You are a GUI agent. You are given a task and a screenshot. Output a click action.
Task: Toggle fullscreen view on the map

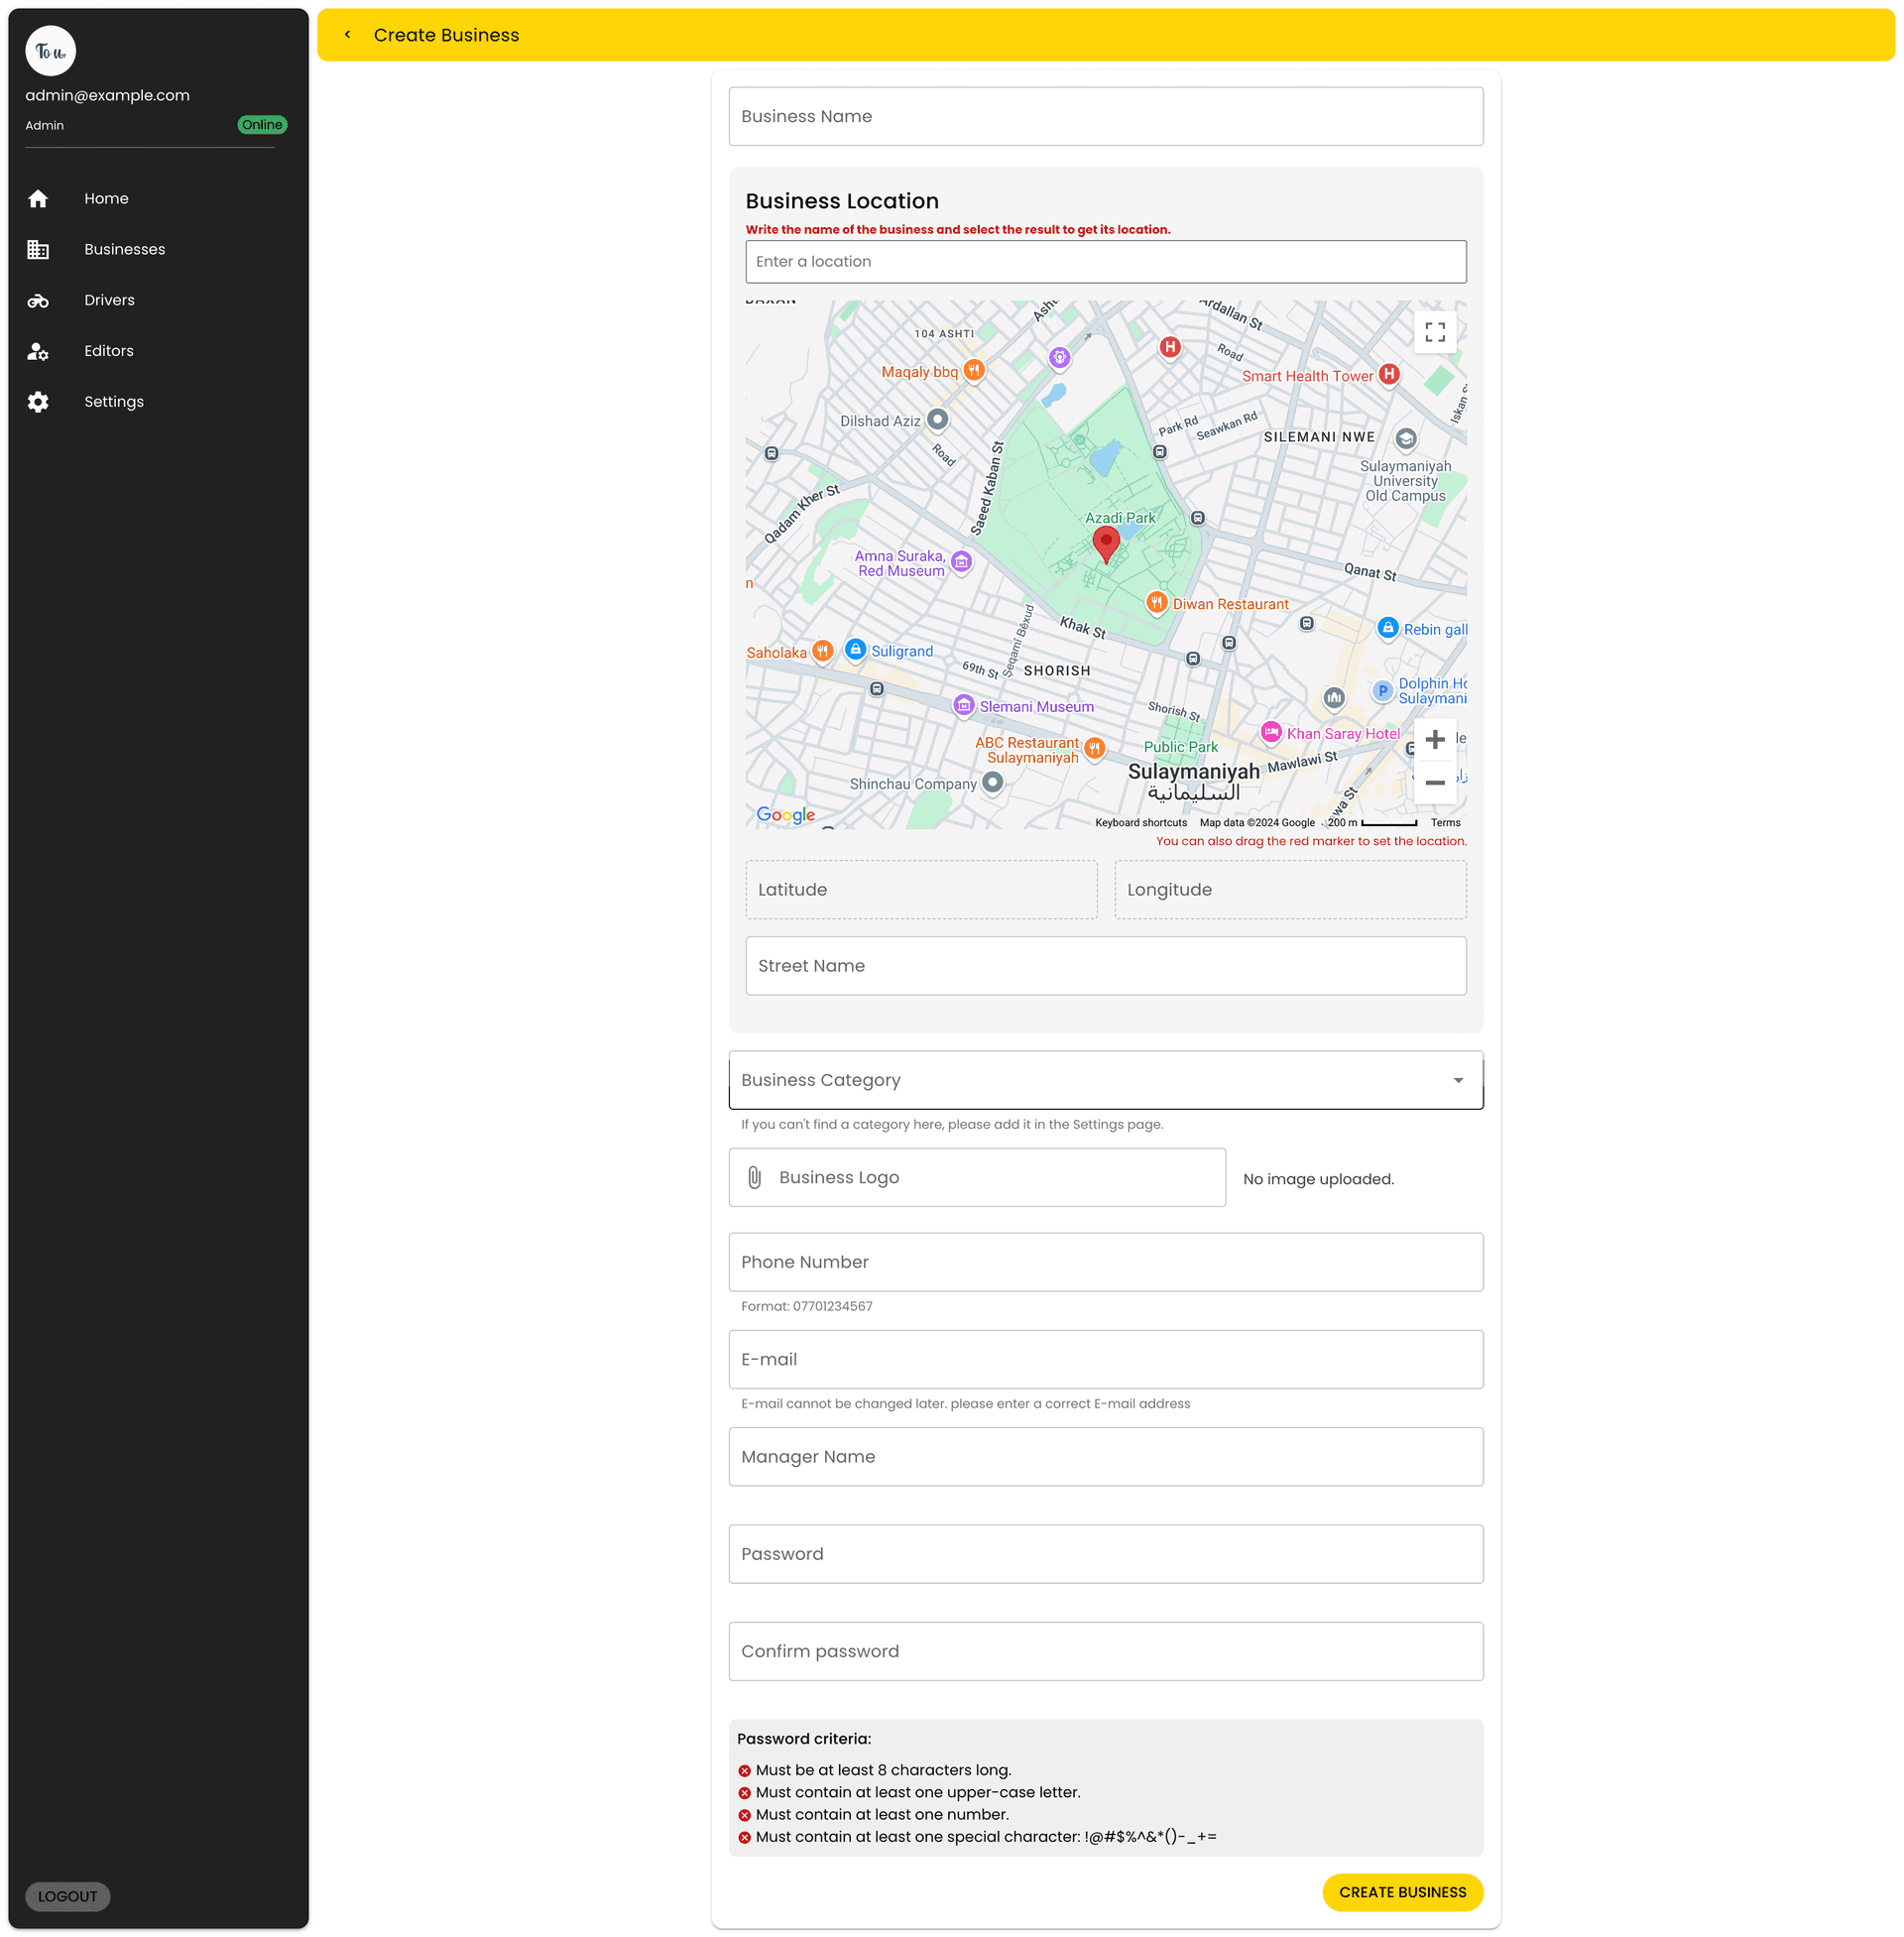tap(1434, 332)
